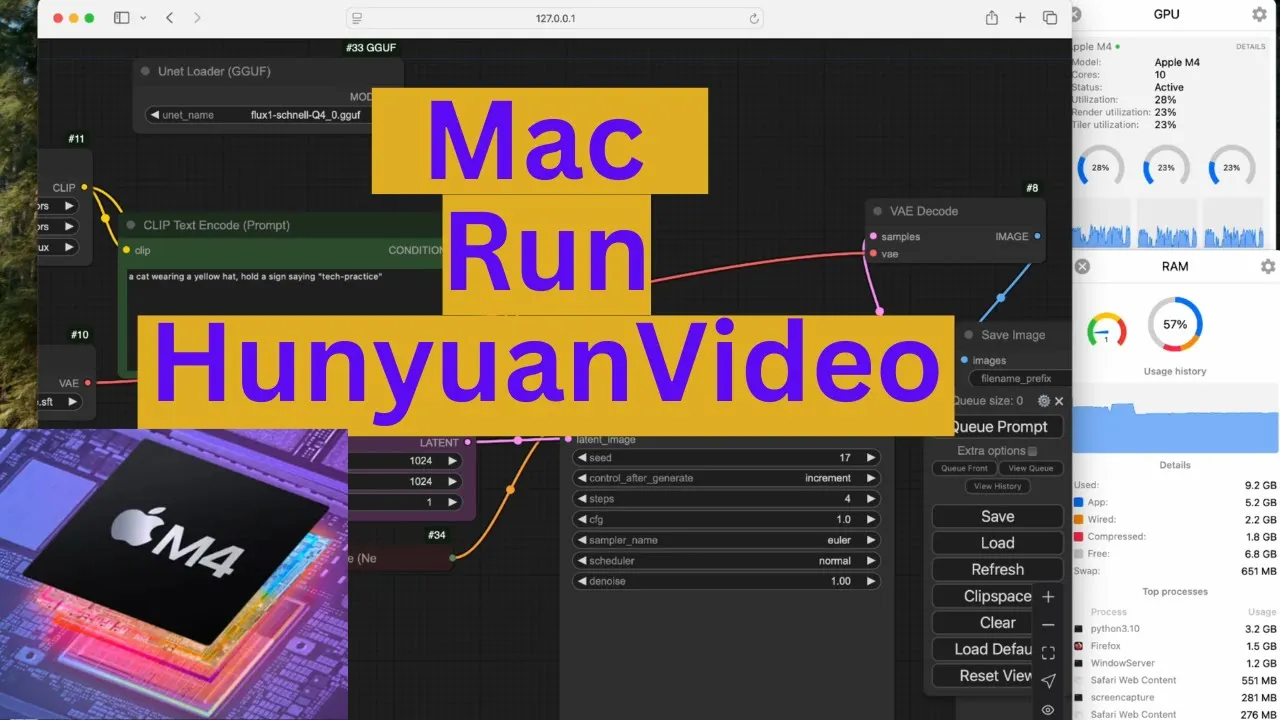Fit the graph view with frame icon

[x=1048, y=653]
